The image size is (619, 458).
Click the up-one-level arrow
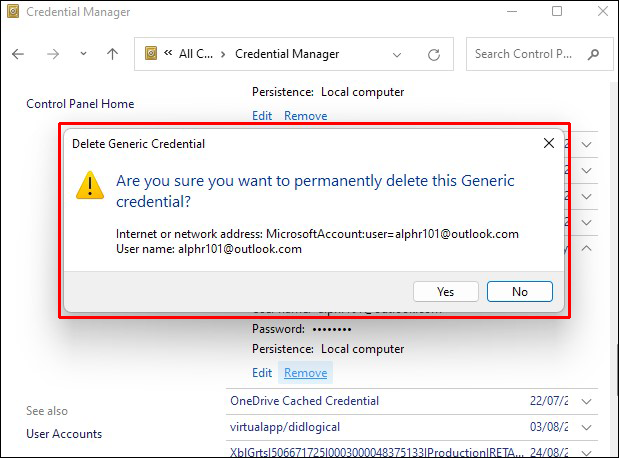click(112, 54)
